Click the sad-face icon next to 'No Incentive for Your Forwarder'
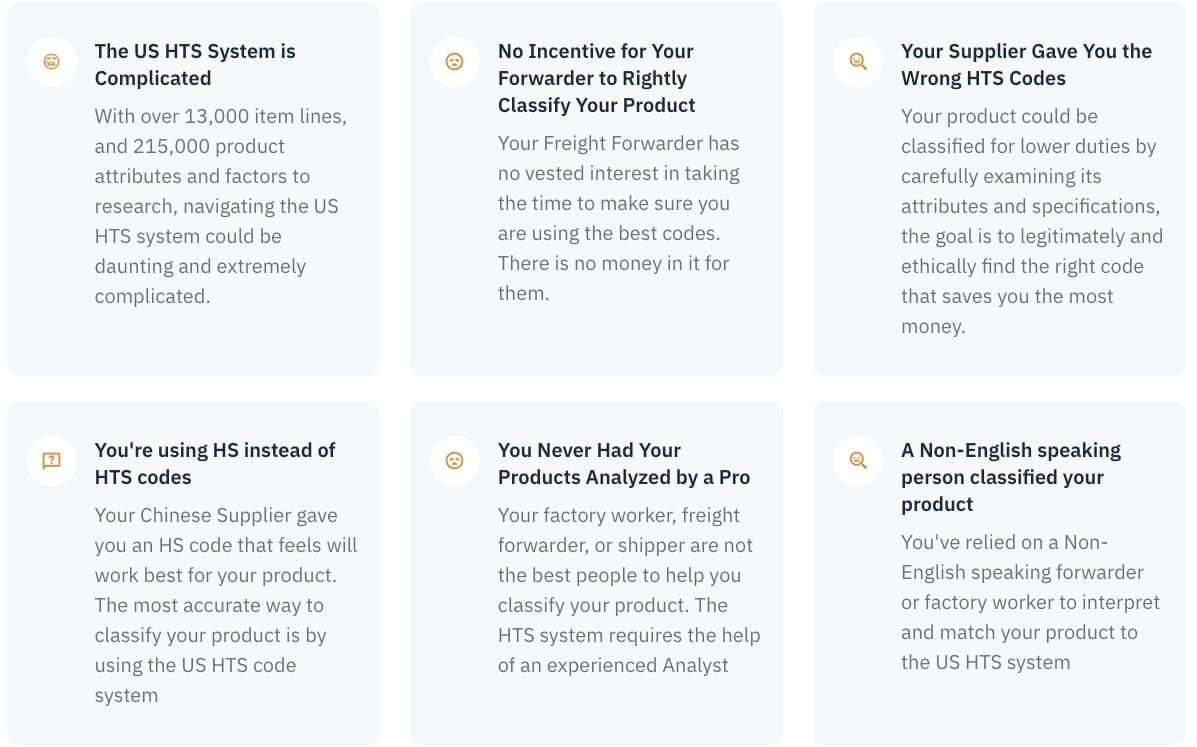The image size is (1197, 747). [x=454, y=61]
